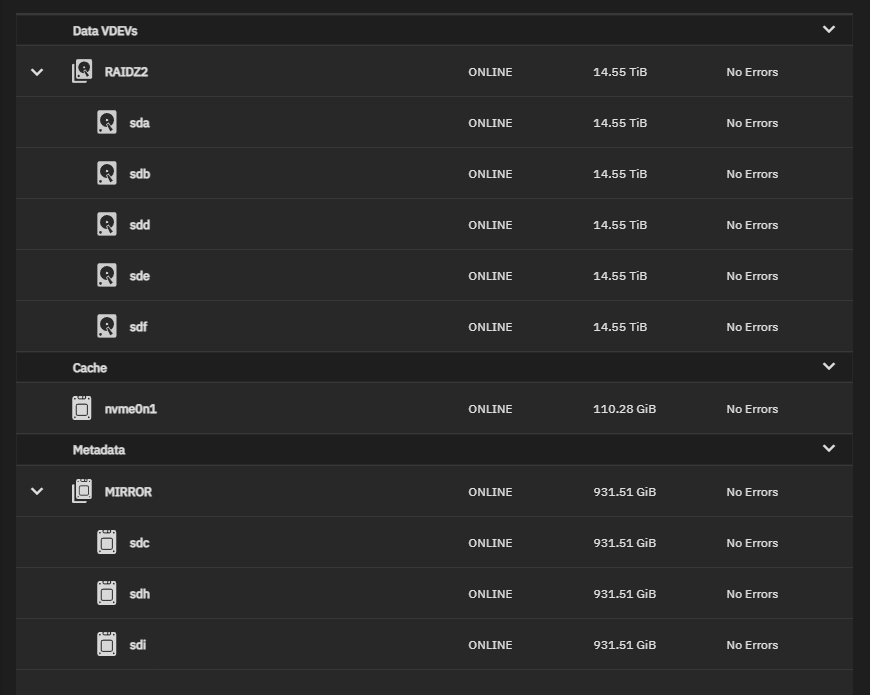The width and height of the screenshot is (870, 695).
Task: Click No Errors for MIRROR
Action: tap(752, 492)
